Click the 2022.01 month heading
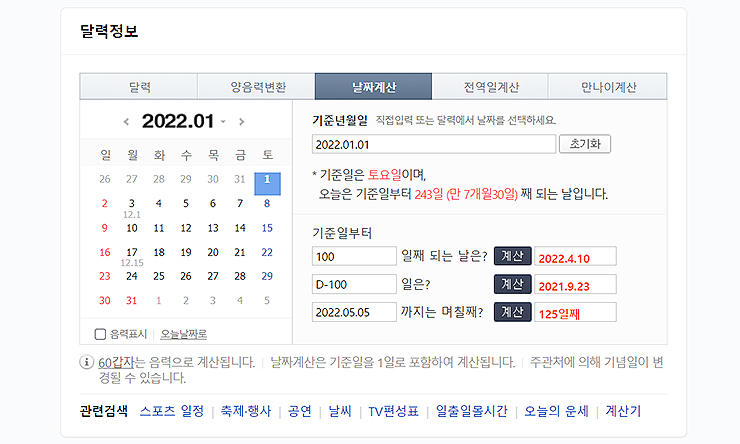The image size is (740, 444). point(178,121)
